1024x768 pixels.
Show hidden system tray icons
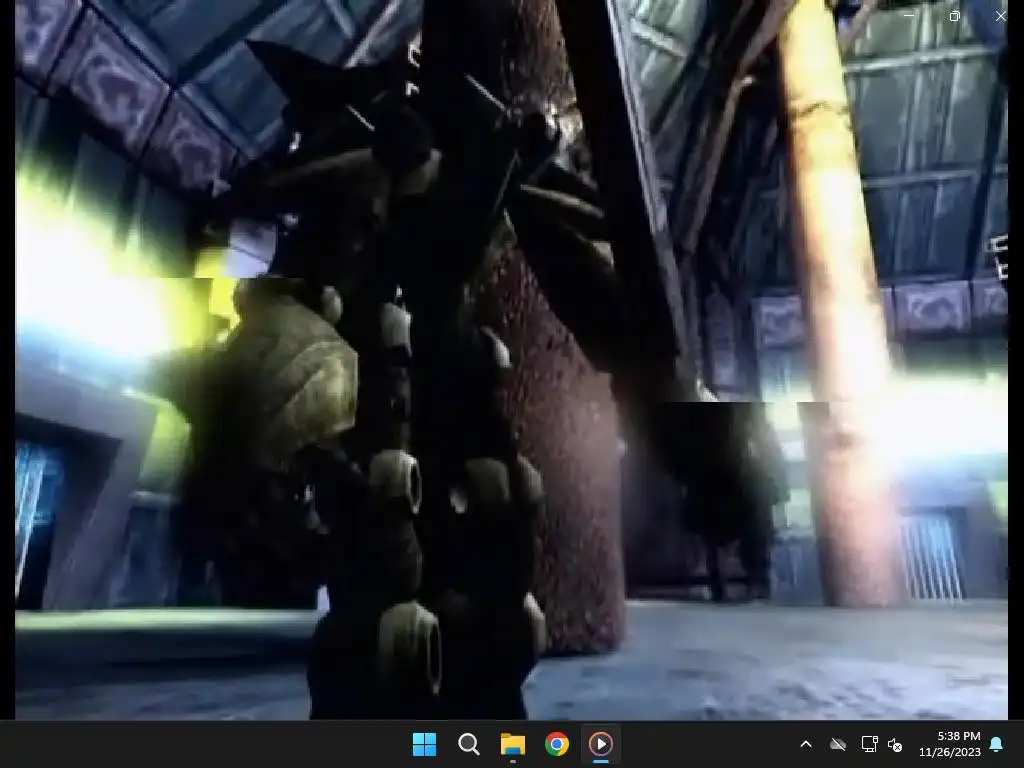click(x=806, y=744)
